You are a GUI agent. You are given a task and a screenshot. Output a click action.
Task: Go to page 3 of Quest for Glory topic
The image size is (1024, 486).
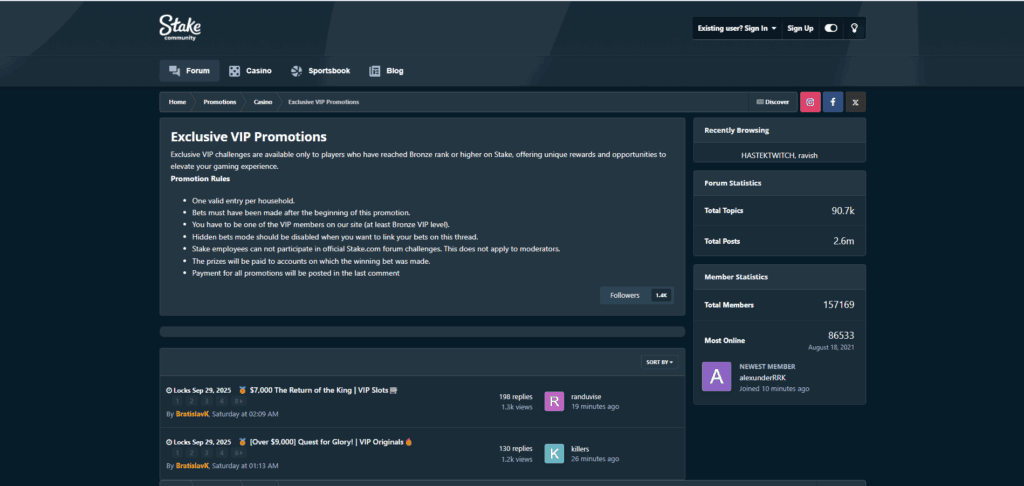[x=207, y=453]
